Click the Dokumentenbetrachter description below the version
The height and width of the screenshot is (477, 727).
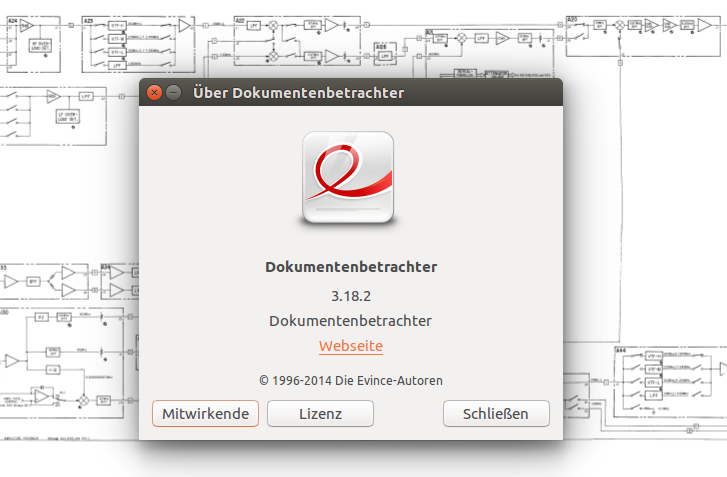[351, 321]
